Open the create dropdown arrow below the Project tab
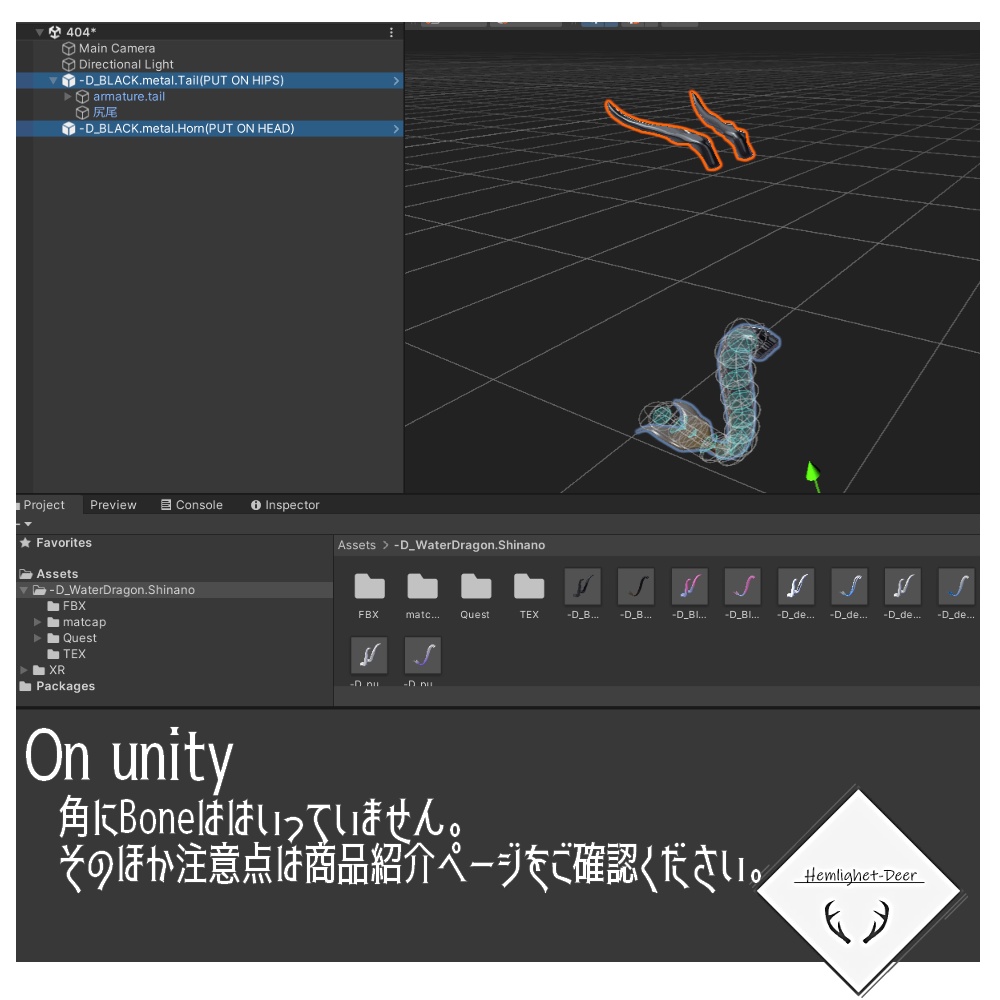 pos(28,524)
